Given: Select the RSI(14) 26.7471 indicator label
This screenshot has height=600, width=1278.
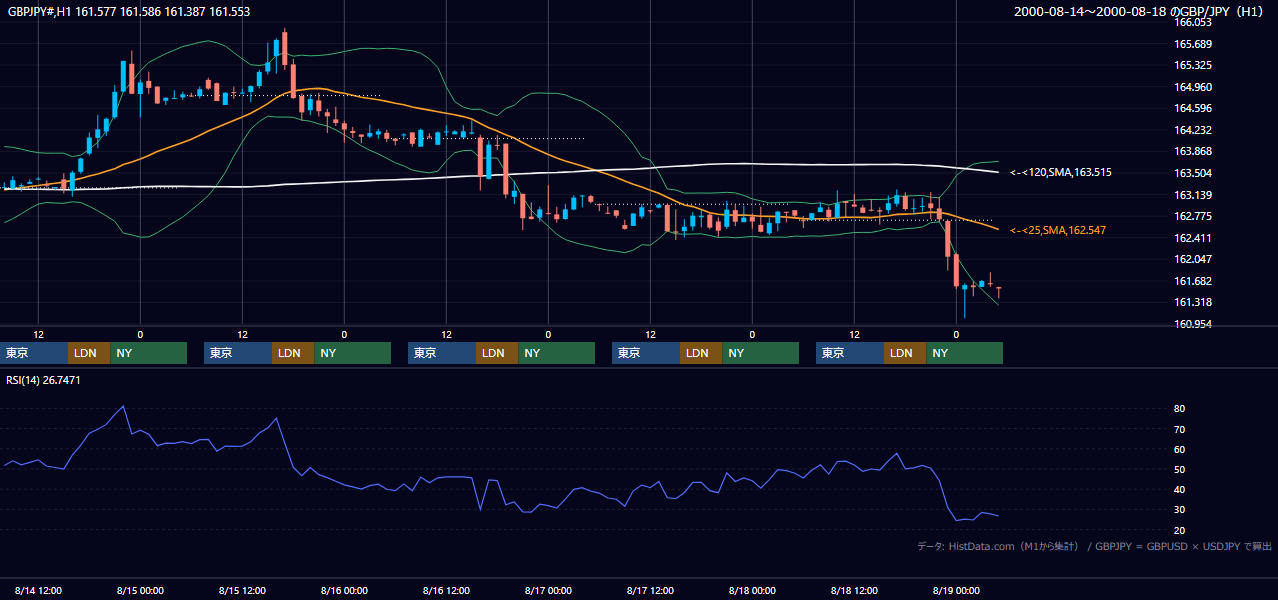Looking at the screenshot, I should click(x=44, y=380).
